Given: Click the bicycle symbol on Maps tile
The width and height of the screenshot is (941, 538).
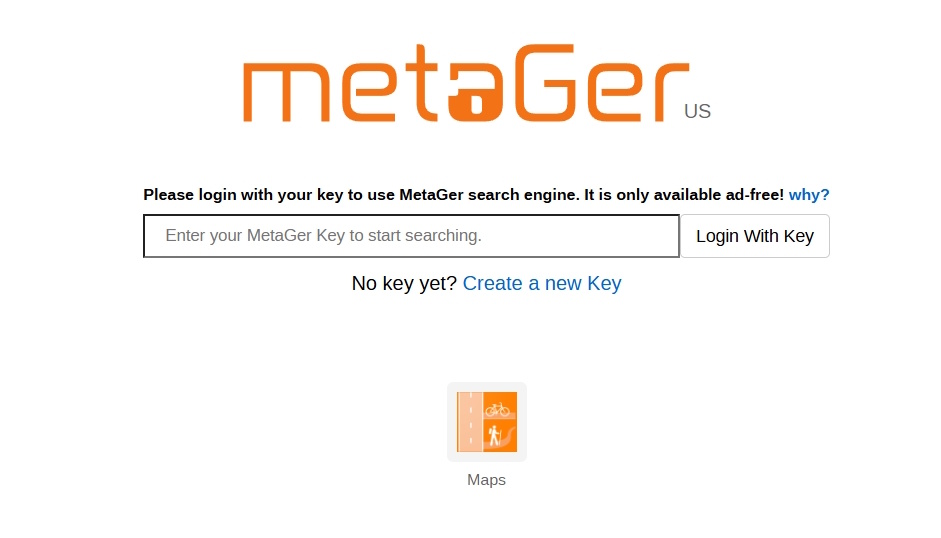Looking at the screenshot, I should pyautogui.click(x=498, y=408).
